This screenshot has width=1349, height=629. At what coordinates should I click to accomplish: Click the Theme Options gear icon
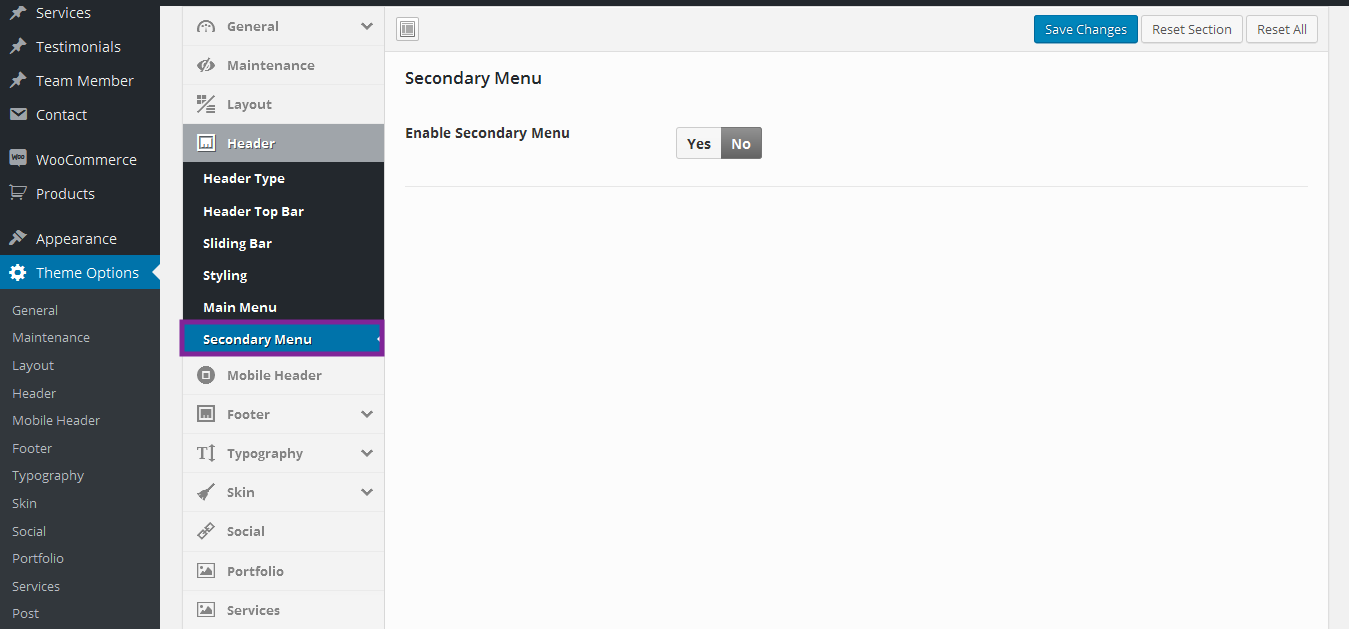pyautogui.click(x=17, y=273)
